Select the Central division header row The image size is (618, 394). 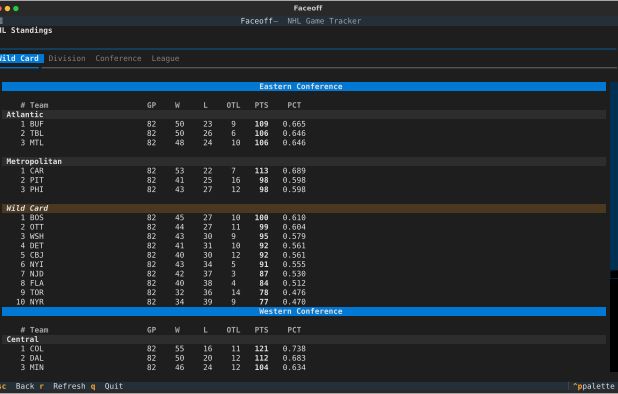304,339
